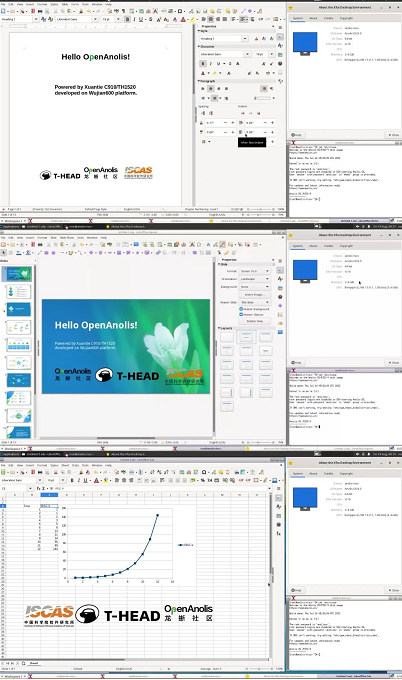Toggle Underline in the Calc formatting toolbar
The width and height of the screenshot is (402, 680).
click(85, 480)
